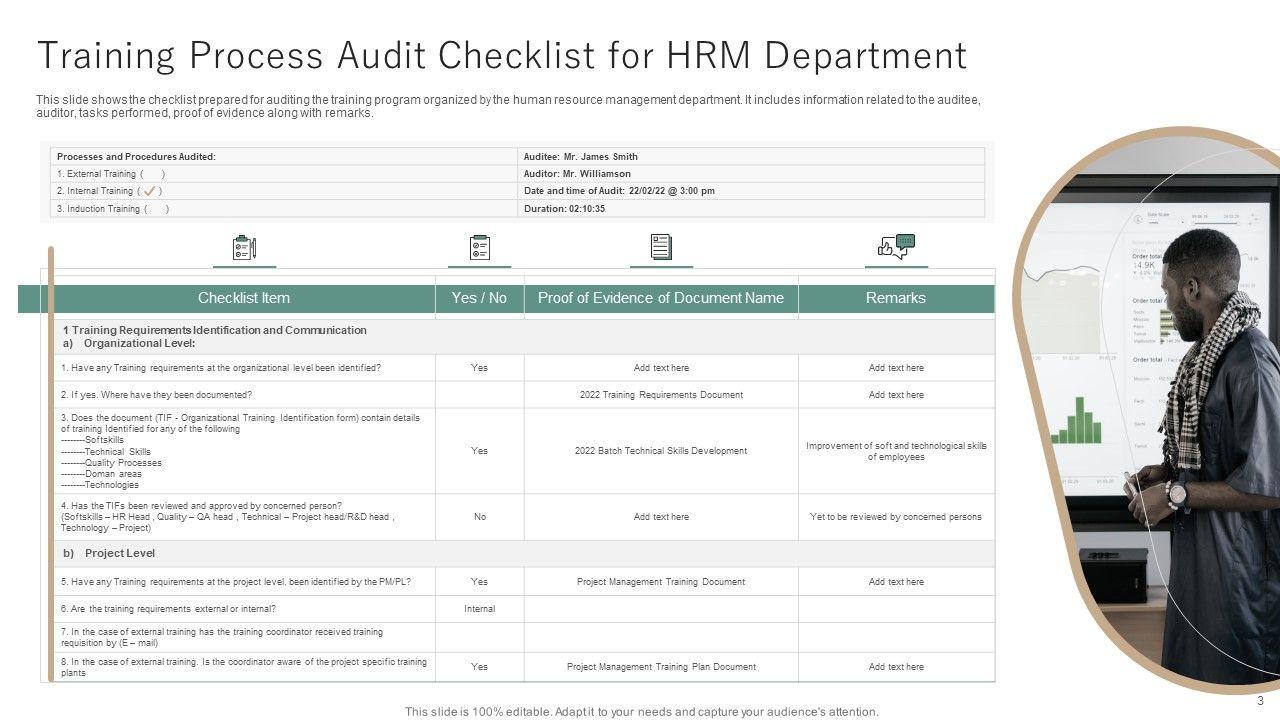Click the 2022 Training Requirements Document cell
Viewport: 1280px width, 720px height.
click(661, 395)
